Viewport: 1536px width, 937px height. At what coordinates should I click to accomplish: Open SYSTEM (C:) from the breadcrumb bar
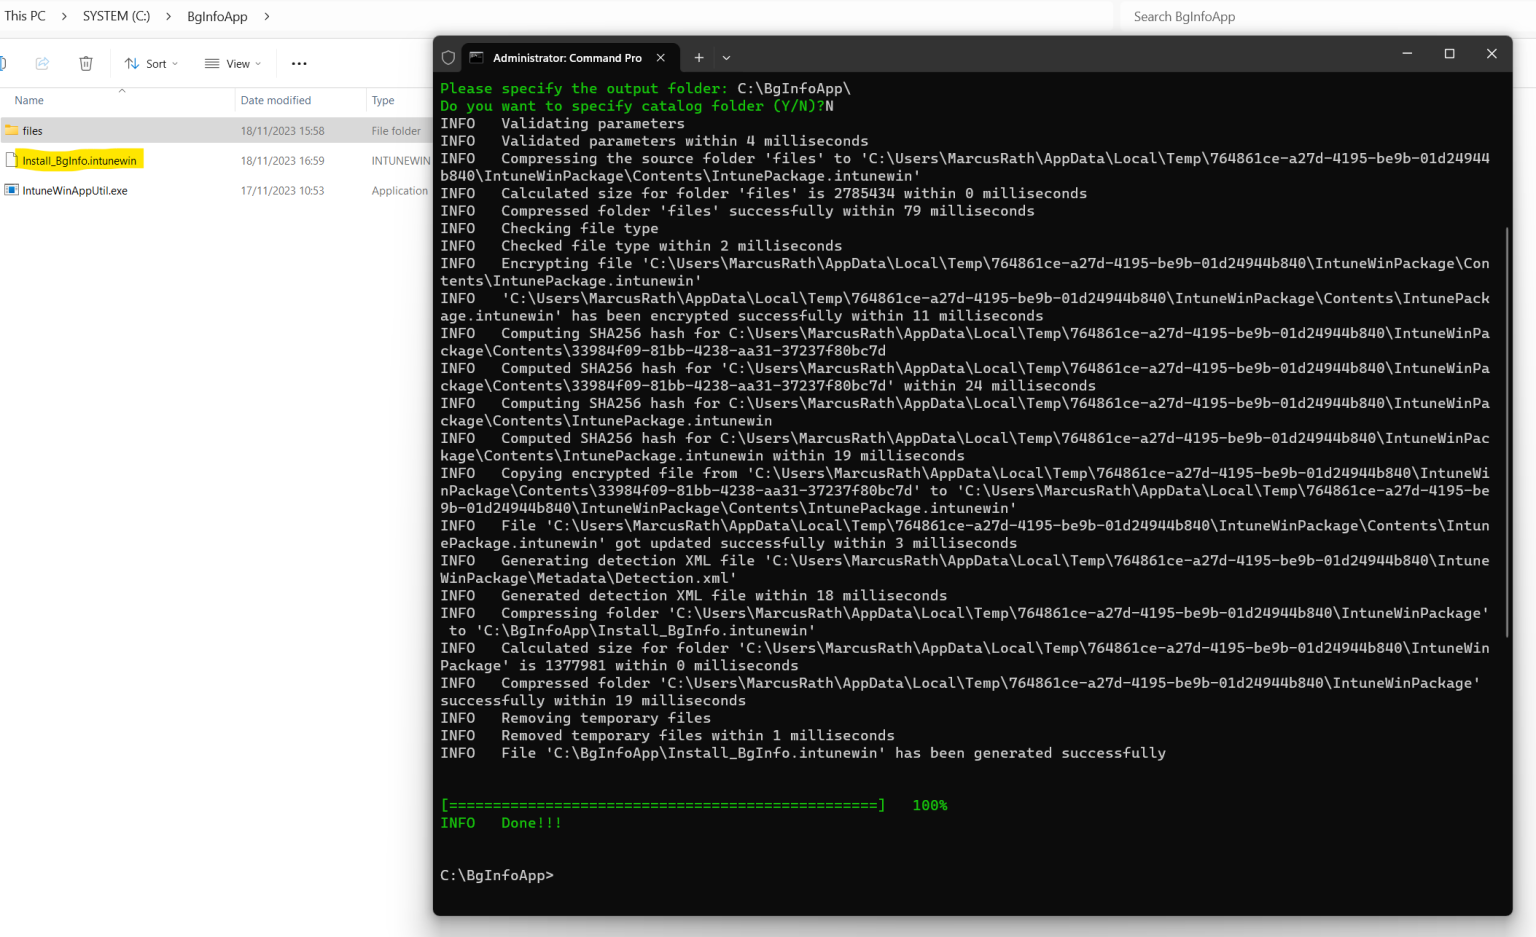116,15
